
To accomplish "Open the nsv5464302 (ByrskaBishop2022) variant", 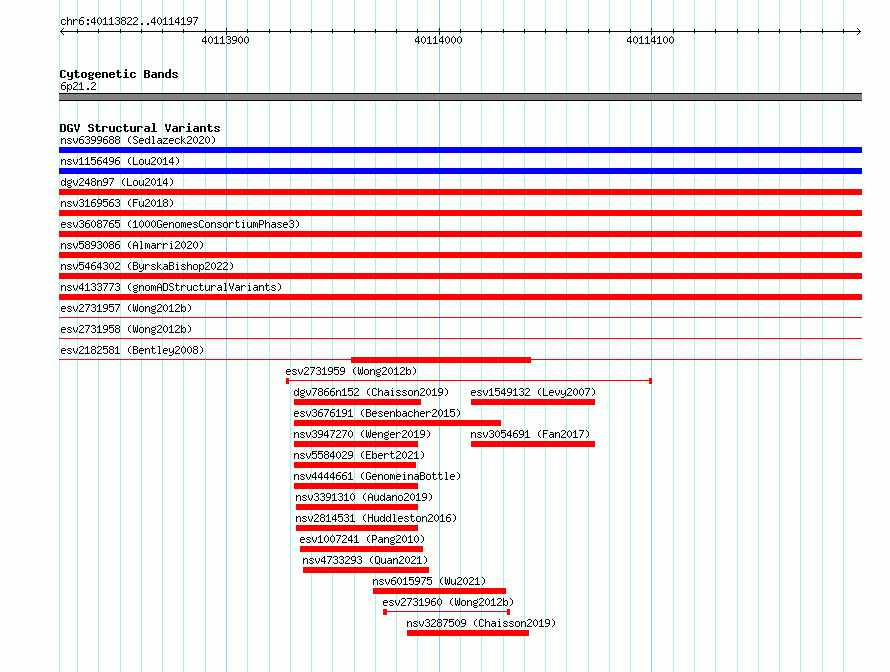I will (x=147, y=266).
